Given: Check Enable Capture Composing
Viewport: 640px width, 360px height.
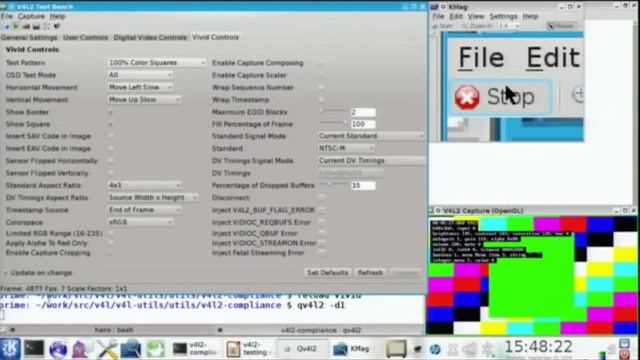Looking at the screenshot, I should coord(321,63).
